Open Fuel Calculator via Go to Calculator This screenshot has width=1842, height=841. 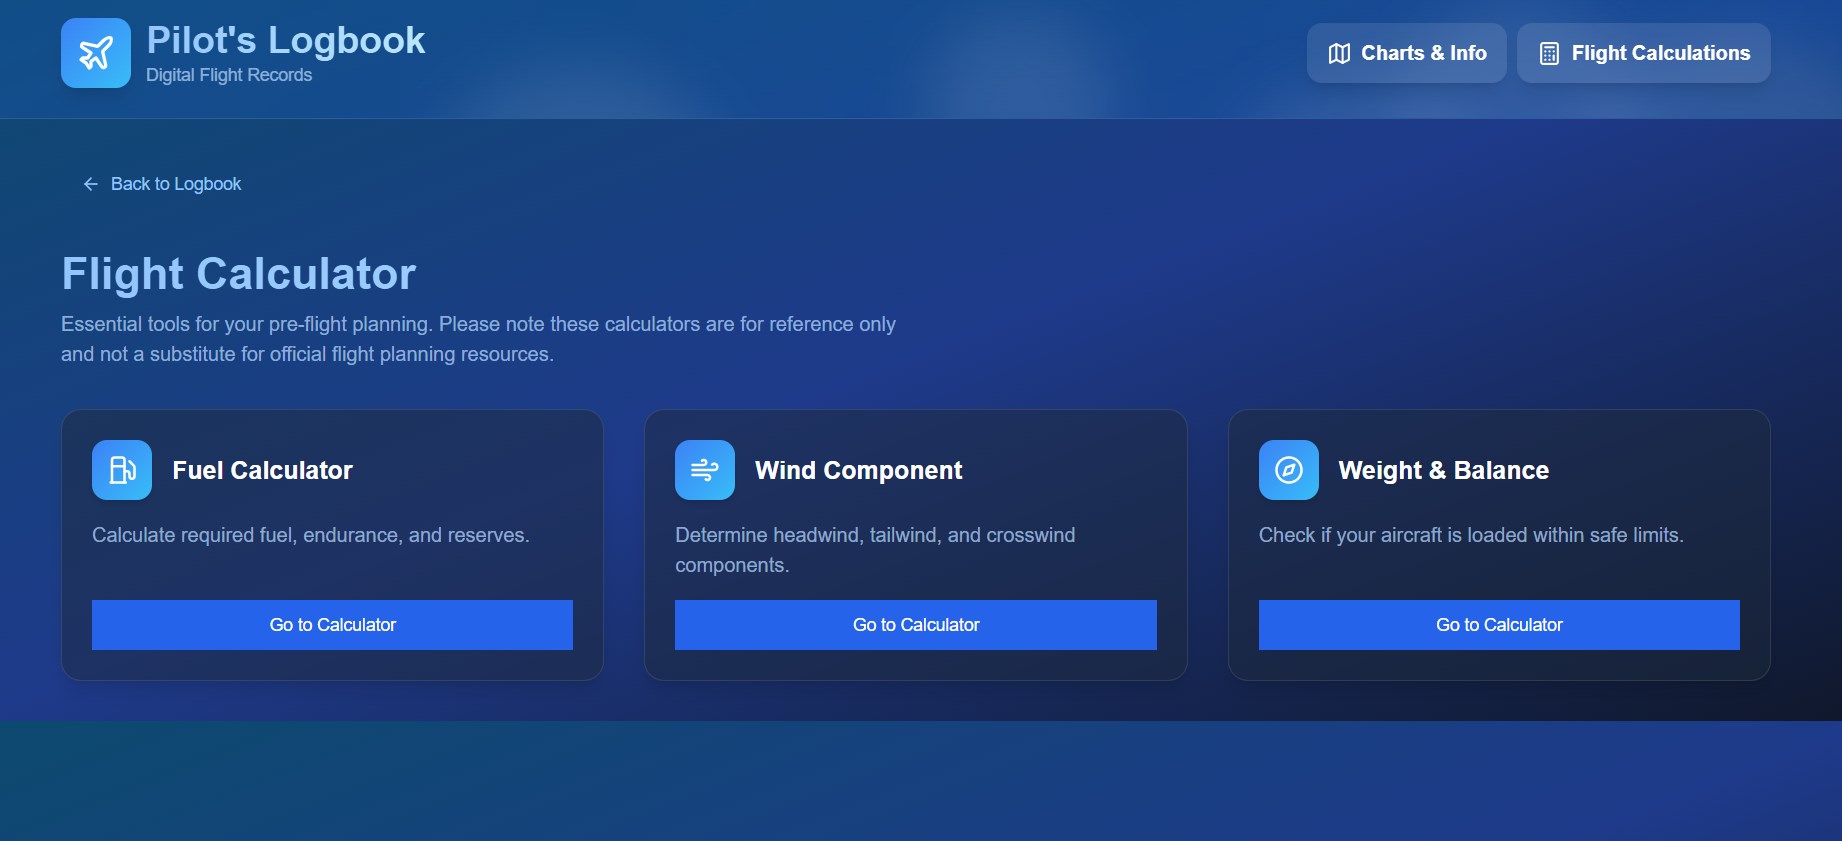(x=332, y=625)
